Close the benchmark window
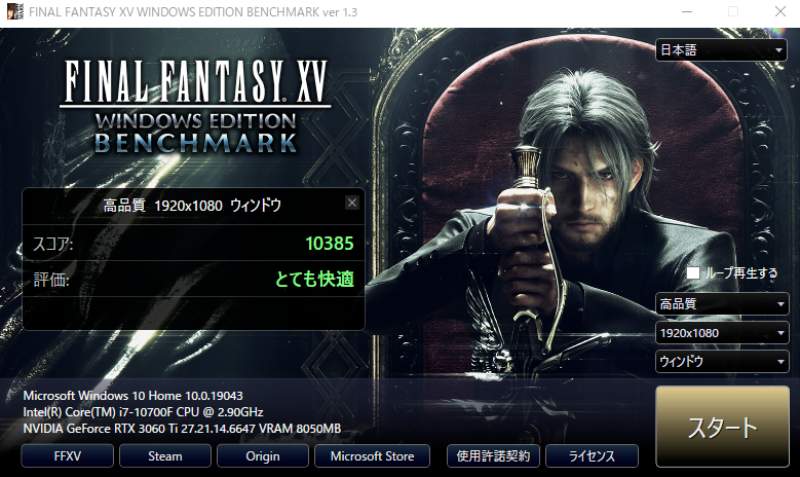 pyautogui.click(x=780, y=11)
